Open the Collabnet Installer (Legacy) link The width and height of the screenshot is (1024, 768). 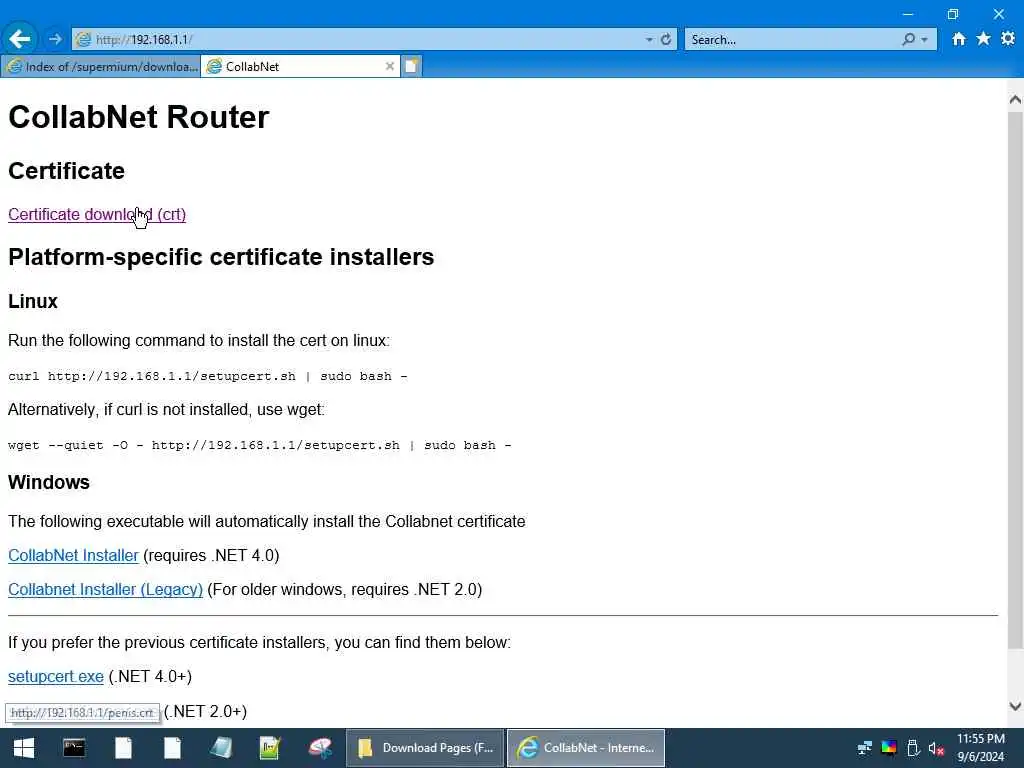[105, 589]
